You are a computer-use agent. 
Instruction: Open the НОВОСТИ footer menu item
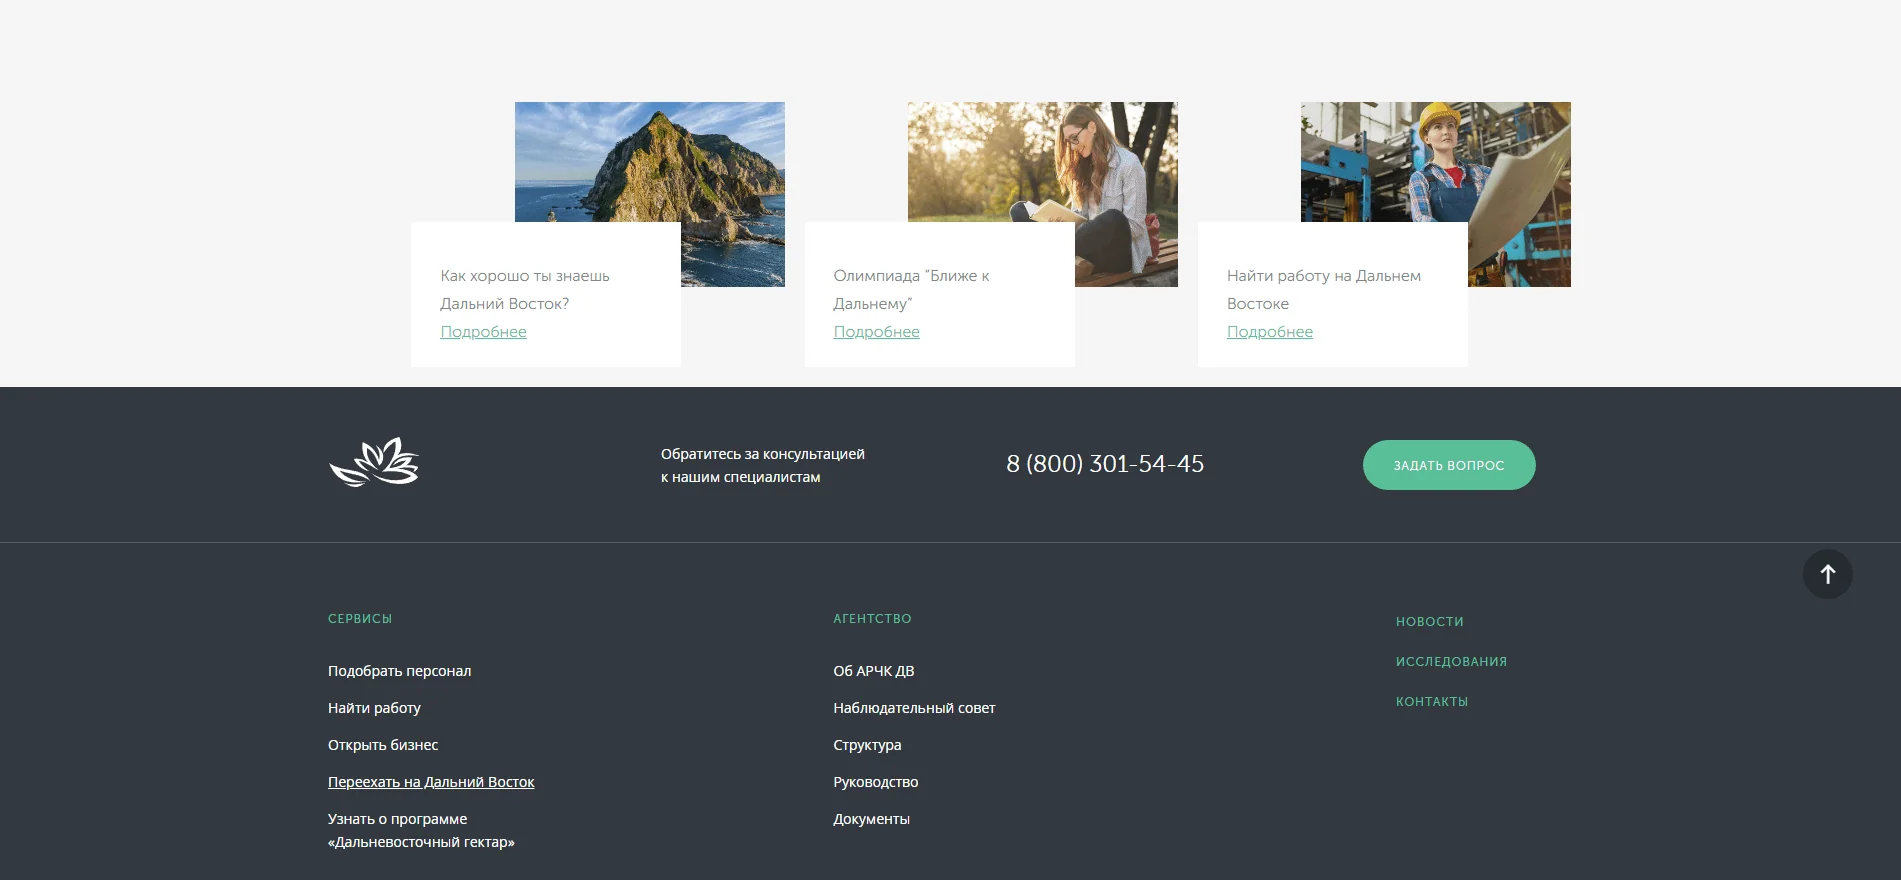(1429, 622)
